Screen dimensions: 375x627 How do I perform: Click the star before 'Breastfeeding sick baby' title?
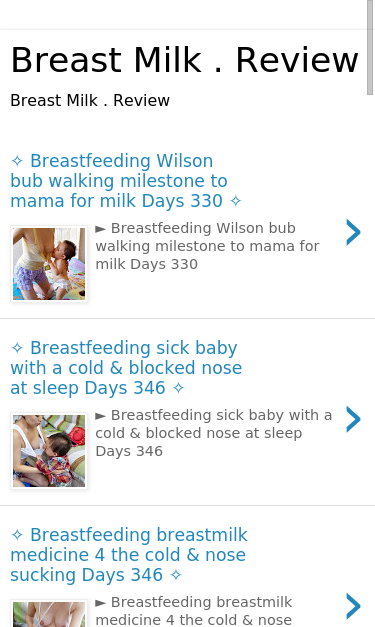coord(17,348)
